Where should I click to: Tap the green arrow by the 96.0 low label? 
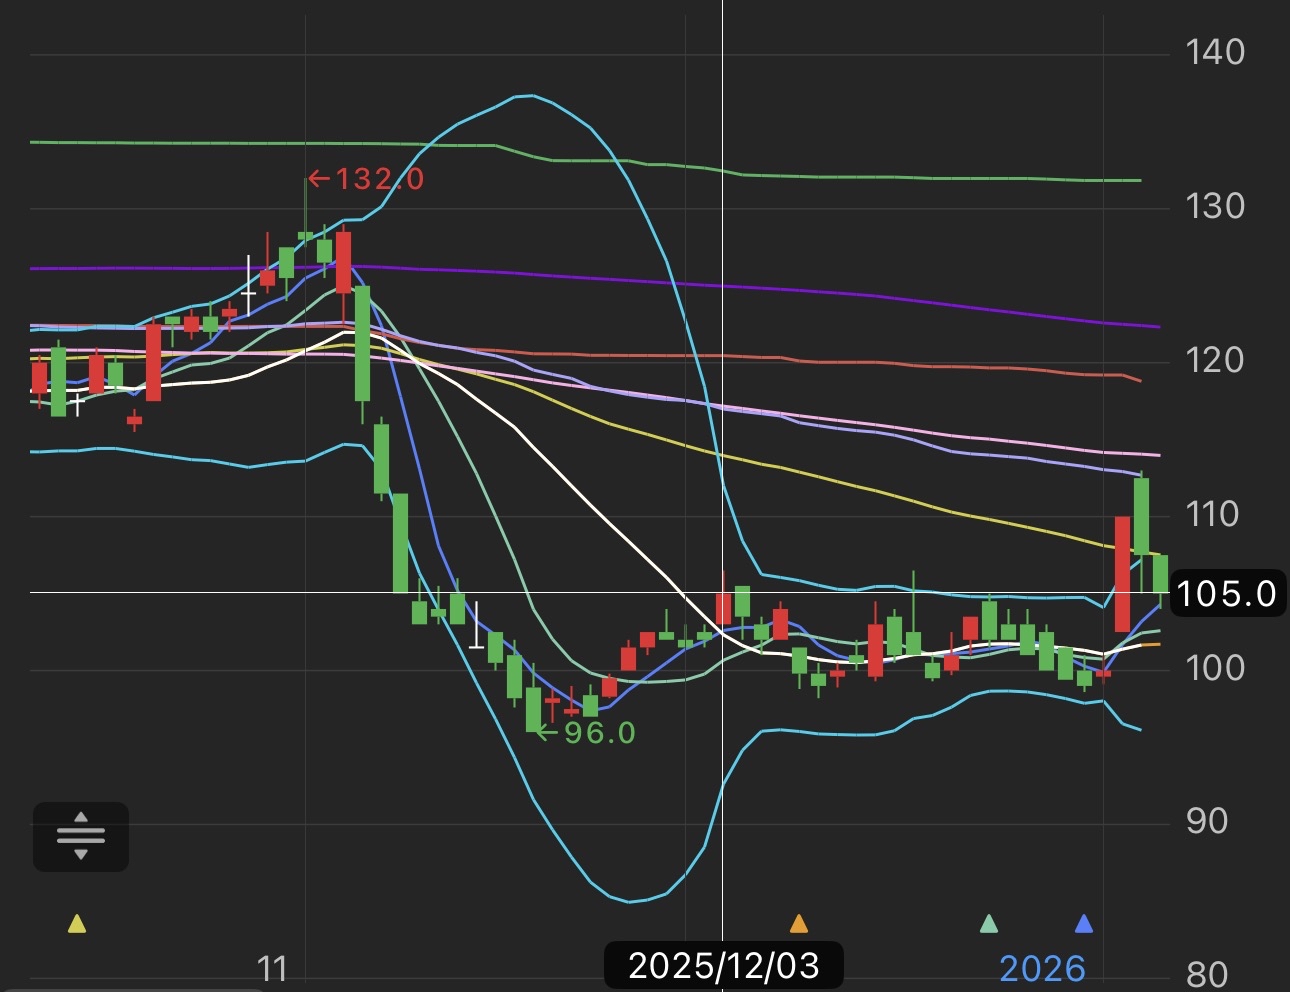coord(547,733)
